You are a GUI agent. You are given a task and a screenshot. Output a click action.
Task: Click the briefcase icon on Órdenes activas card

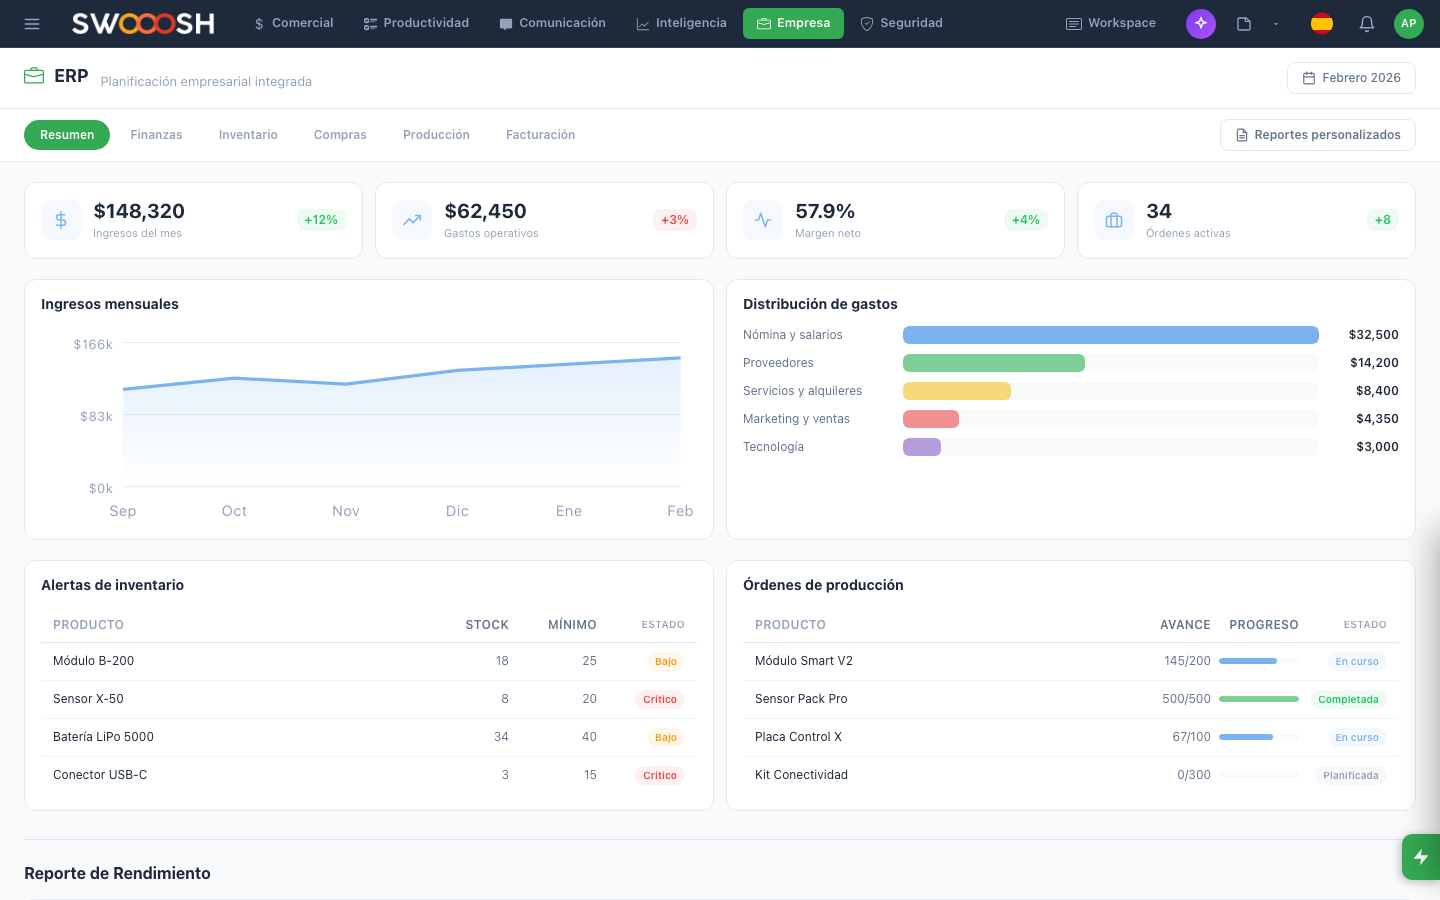(1114, 220)
